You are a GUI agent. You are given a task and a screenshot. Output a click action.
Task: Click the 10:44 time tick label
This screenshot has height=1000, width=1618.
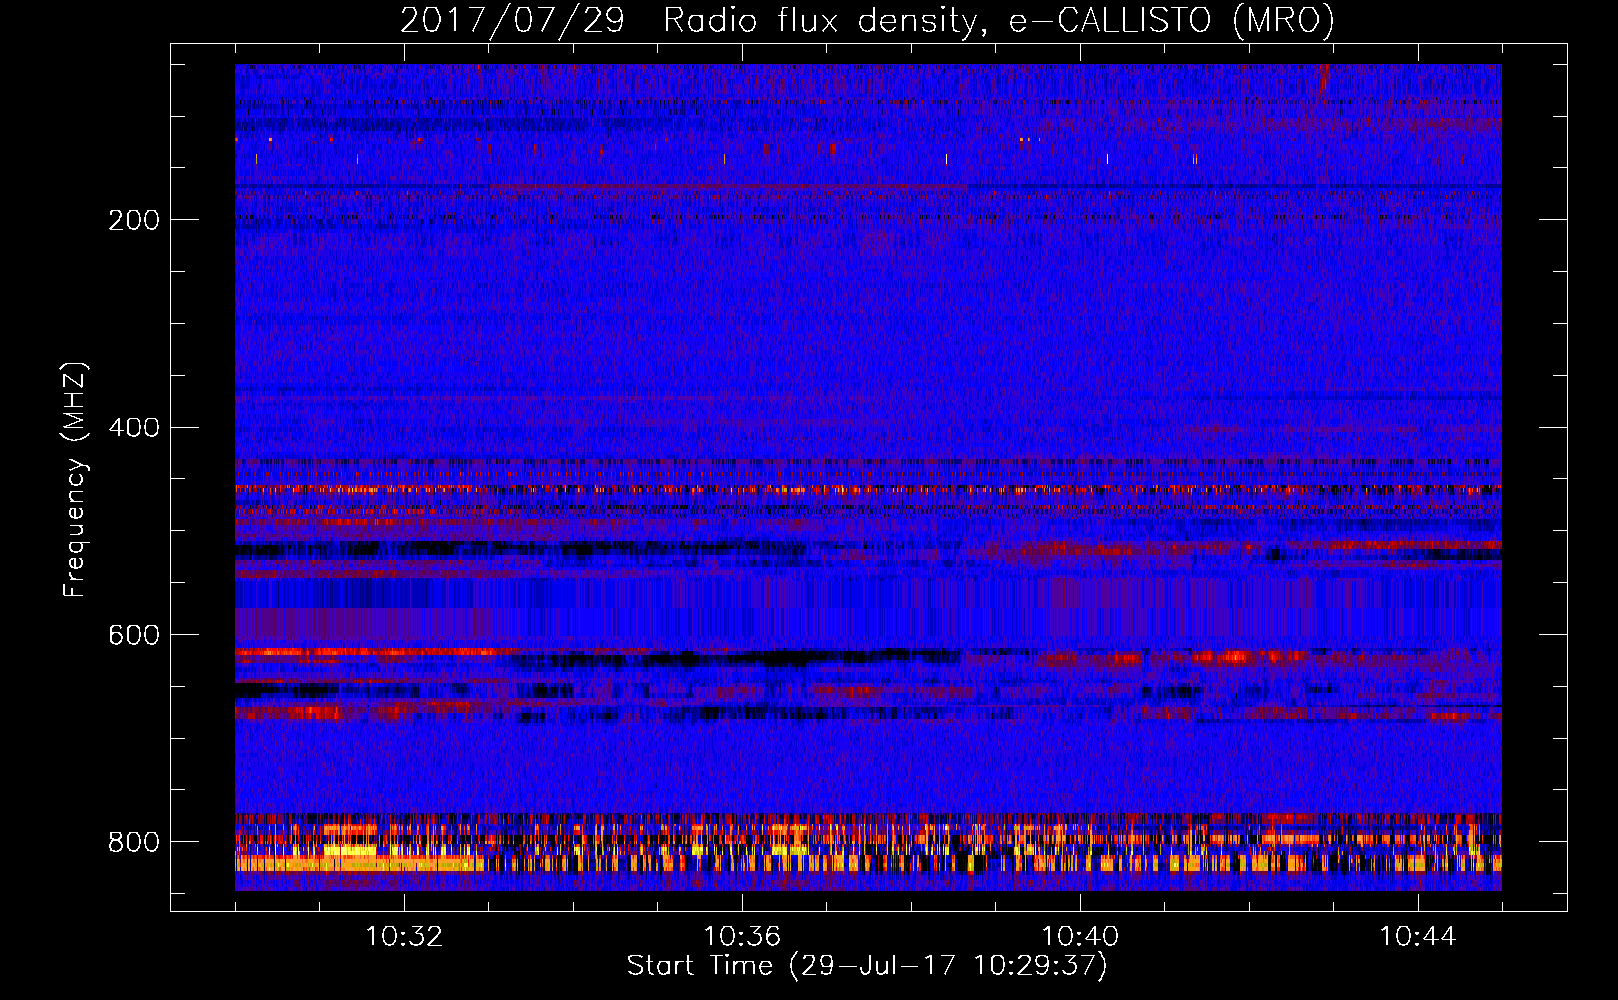[1418, 937]
